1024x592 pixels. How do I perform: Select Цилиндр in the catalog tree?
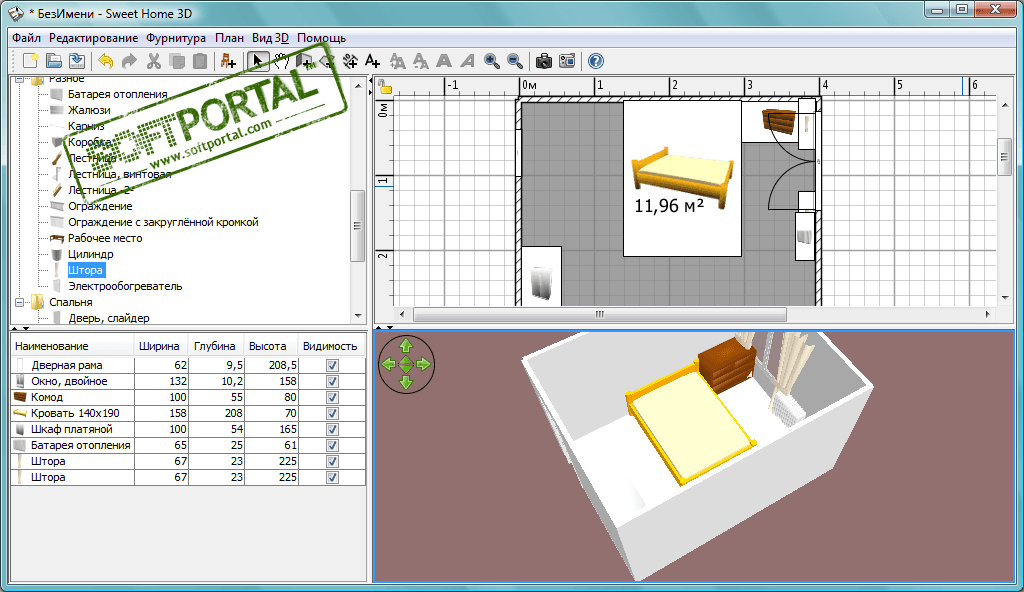(x=91, y=254)
